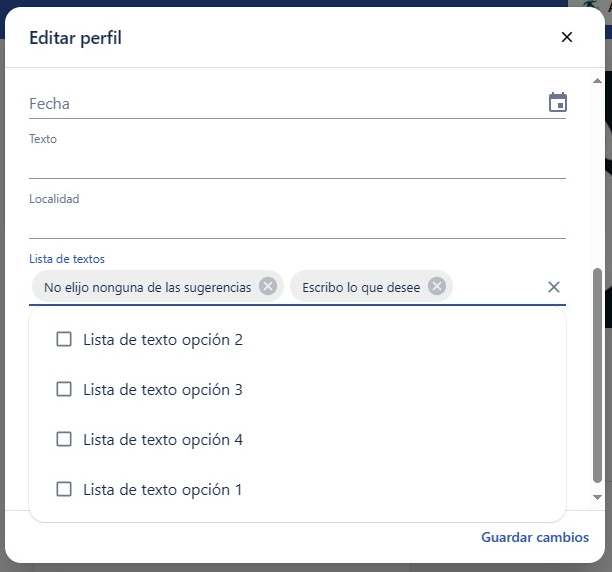Viewport: 612px width, 572px height.
Task: Remove the 'Escribo lo que desee' chip
Action: point(437,286)
